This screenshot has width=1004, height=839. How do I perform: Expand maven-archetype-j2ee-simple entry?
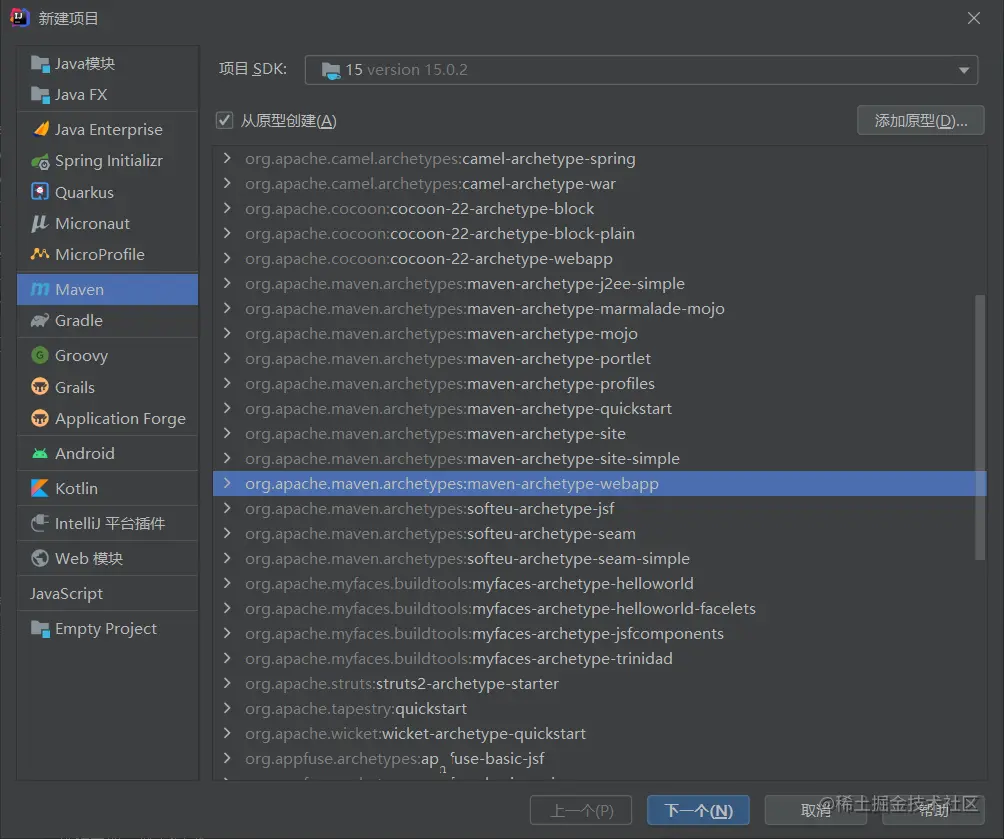pos(227,283)
